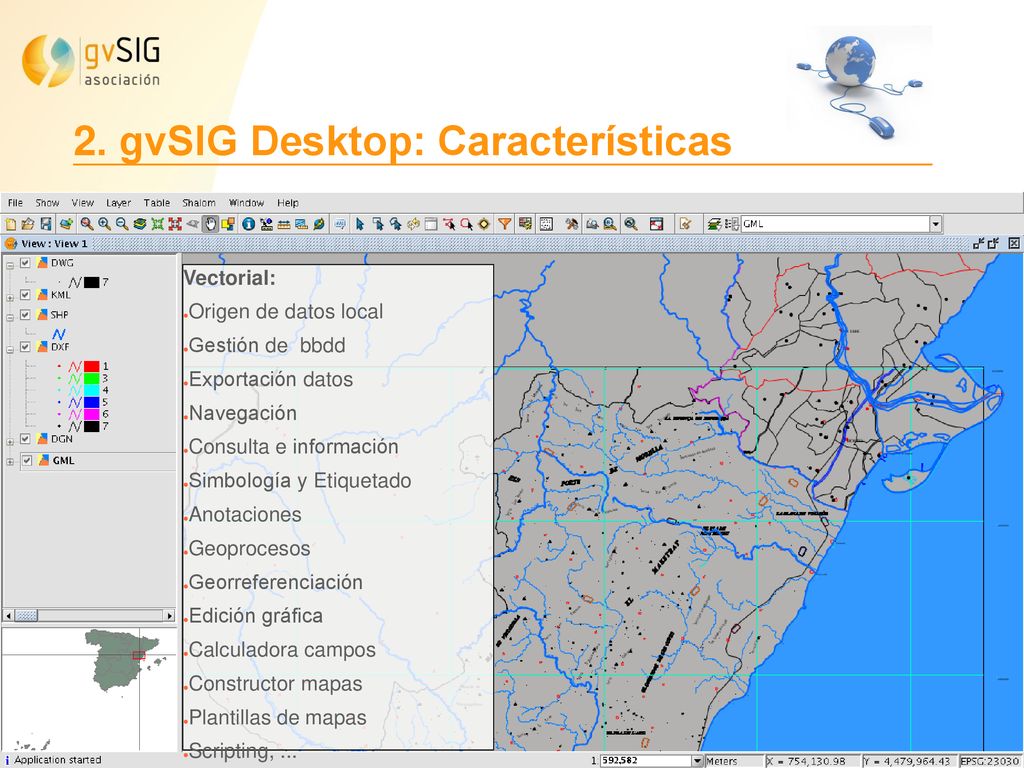The image size is (1024, 768).
Task: Open the scale dropdown next to 592,582
Action: tap(697, 761)
